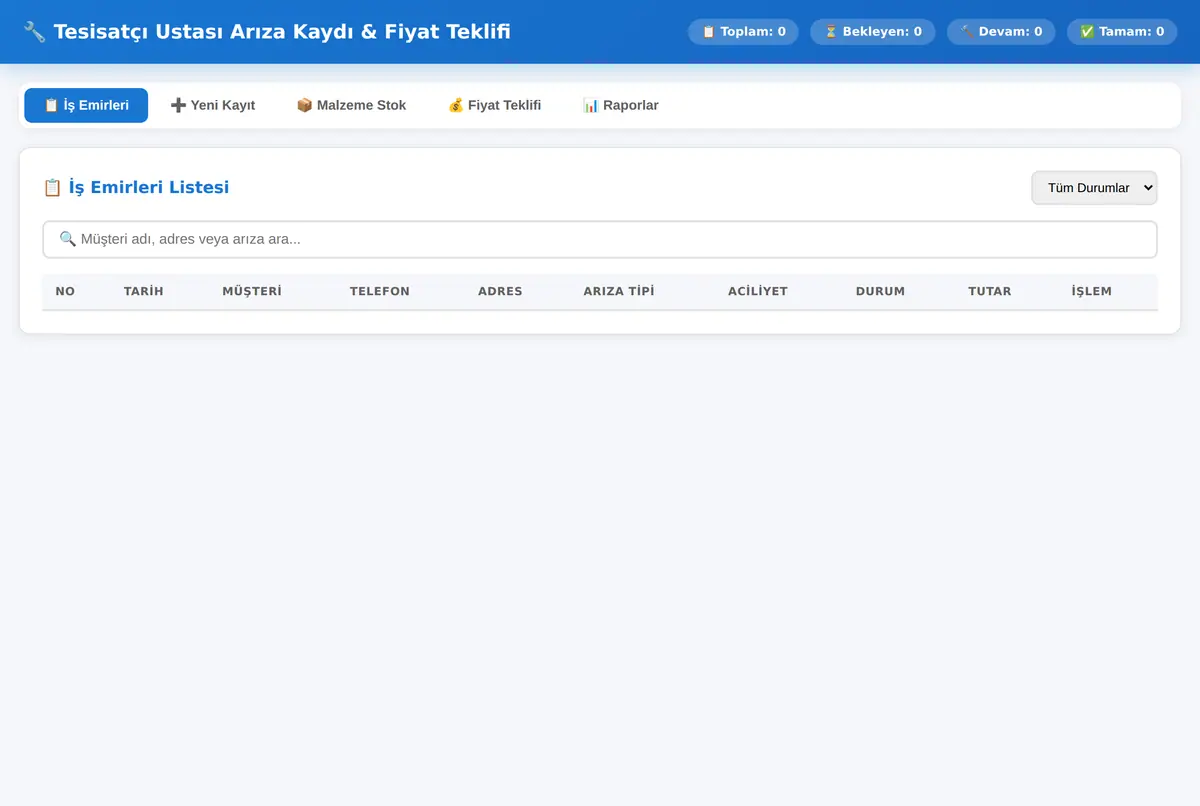Click the Devam: 0 counter badge
This screenshot has height=806, width=1200.
[1001, 32]
